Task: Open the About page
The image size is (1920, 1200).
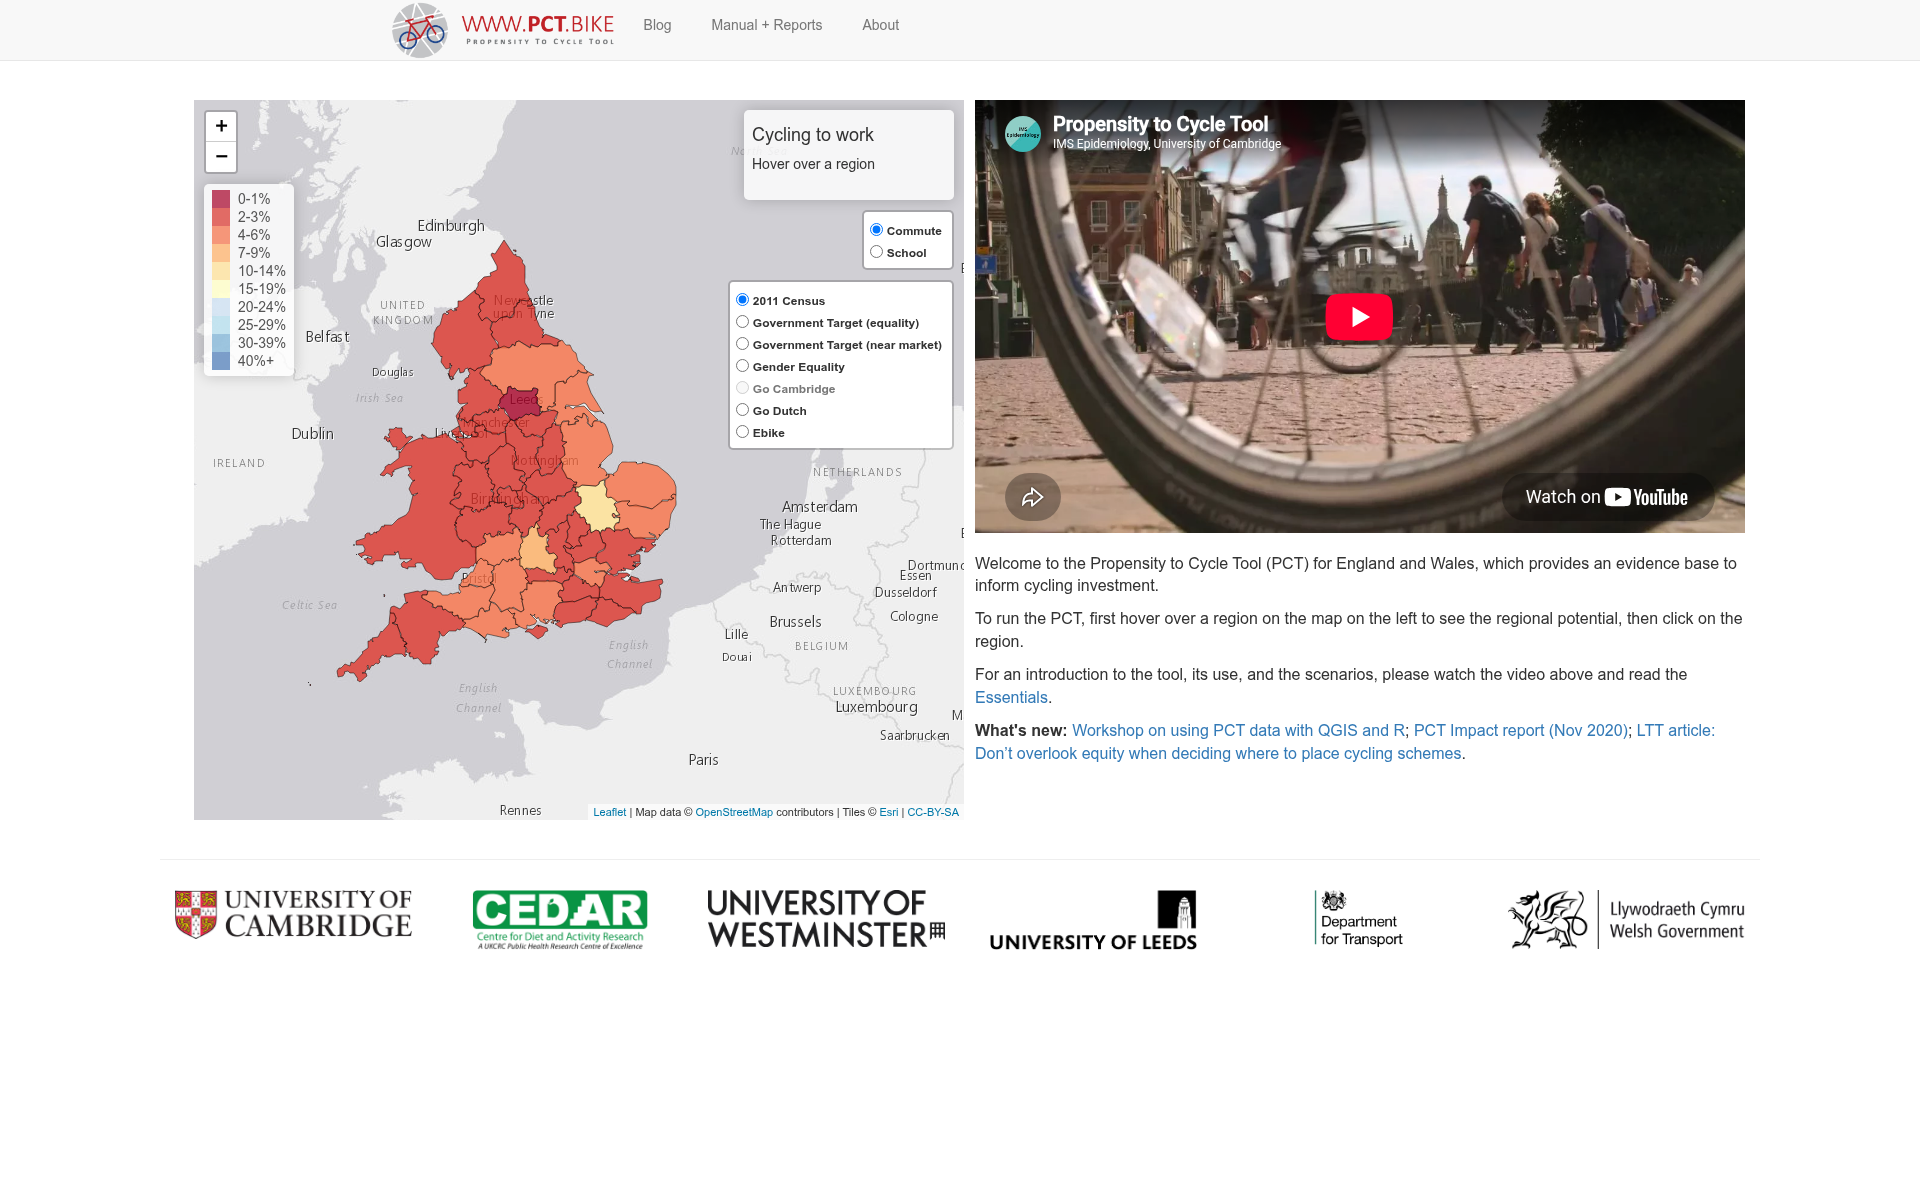Action: 881,25
